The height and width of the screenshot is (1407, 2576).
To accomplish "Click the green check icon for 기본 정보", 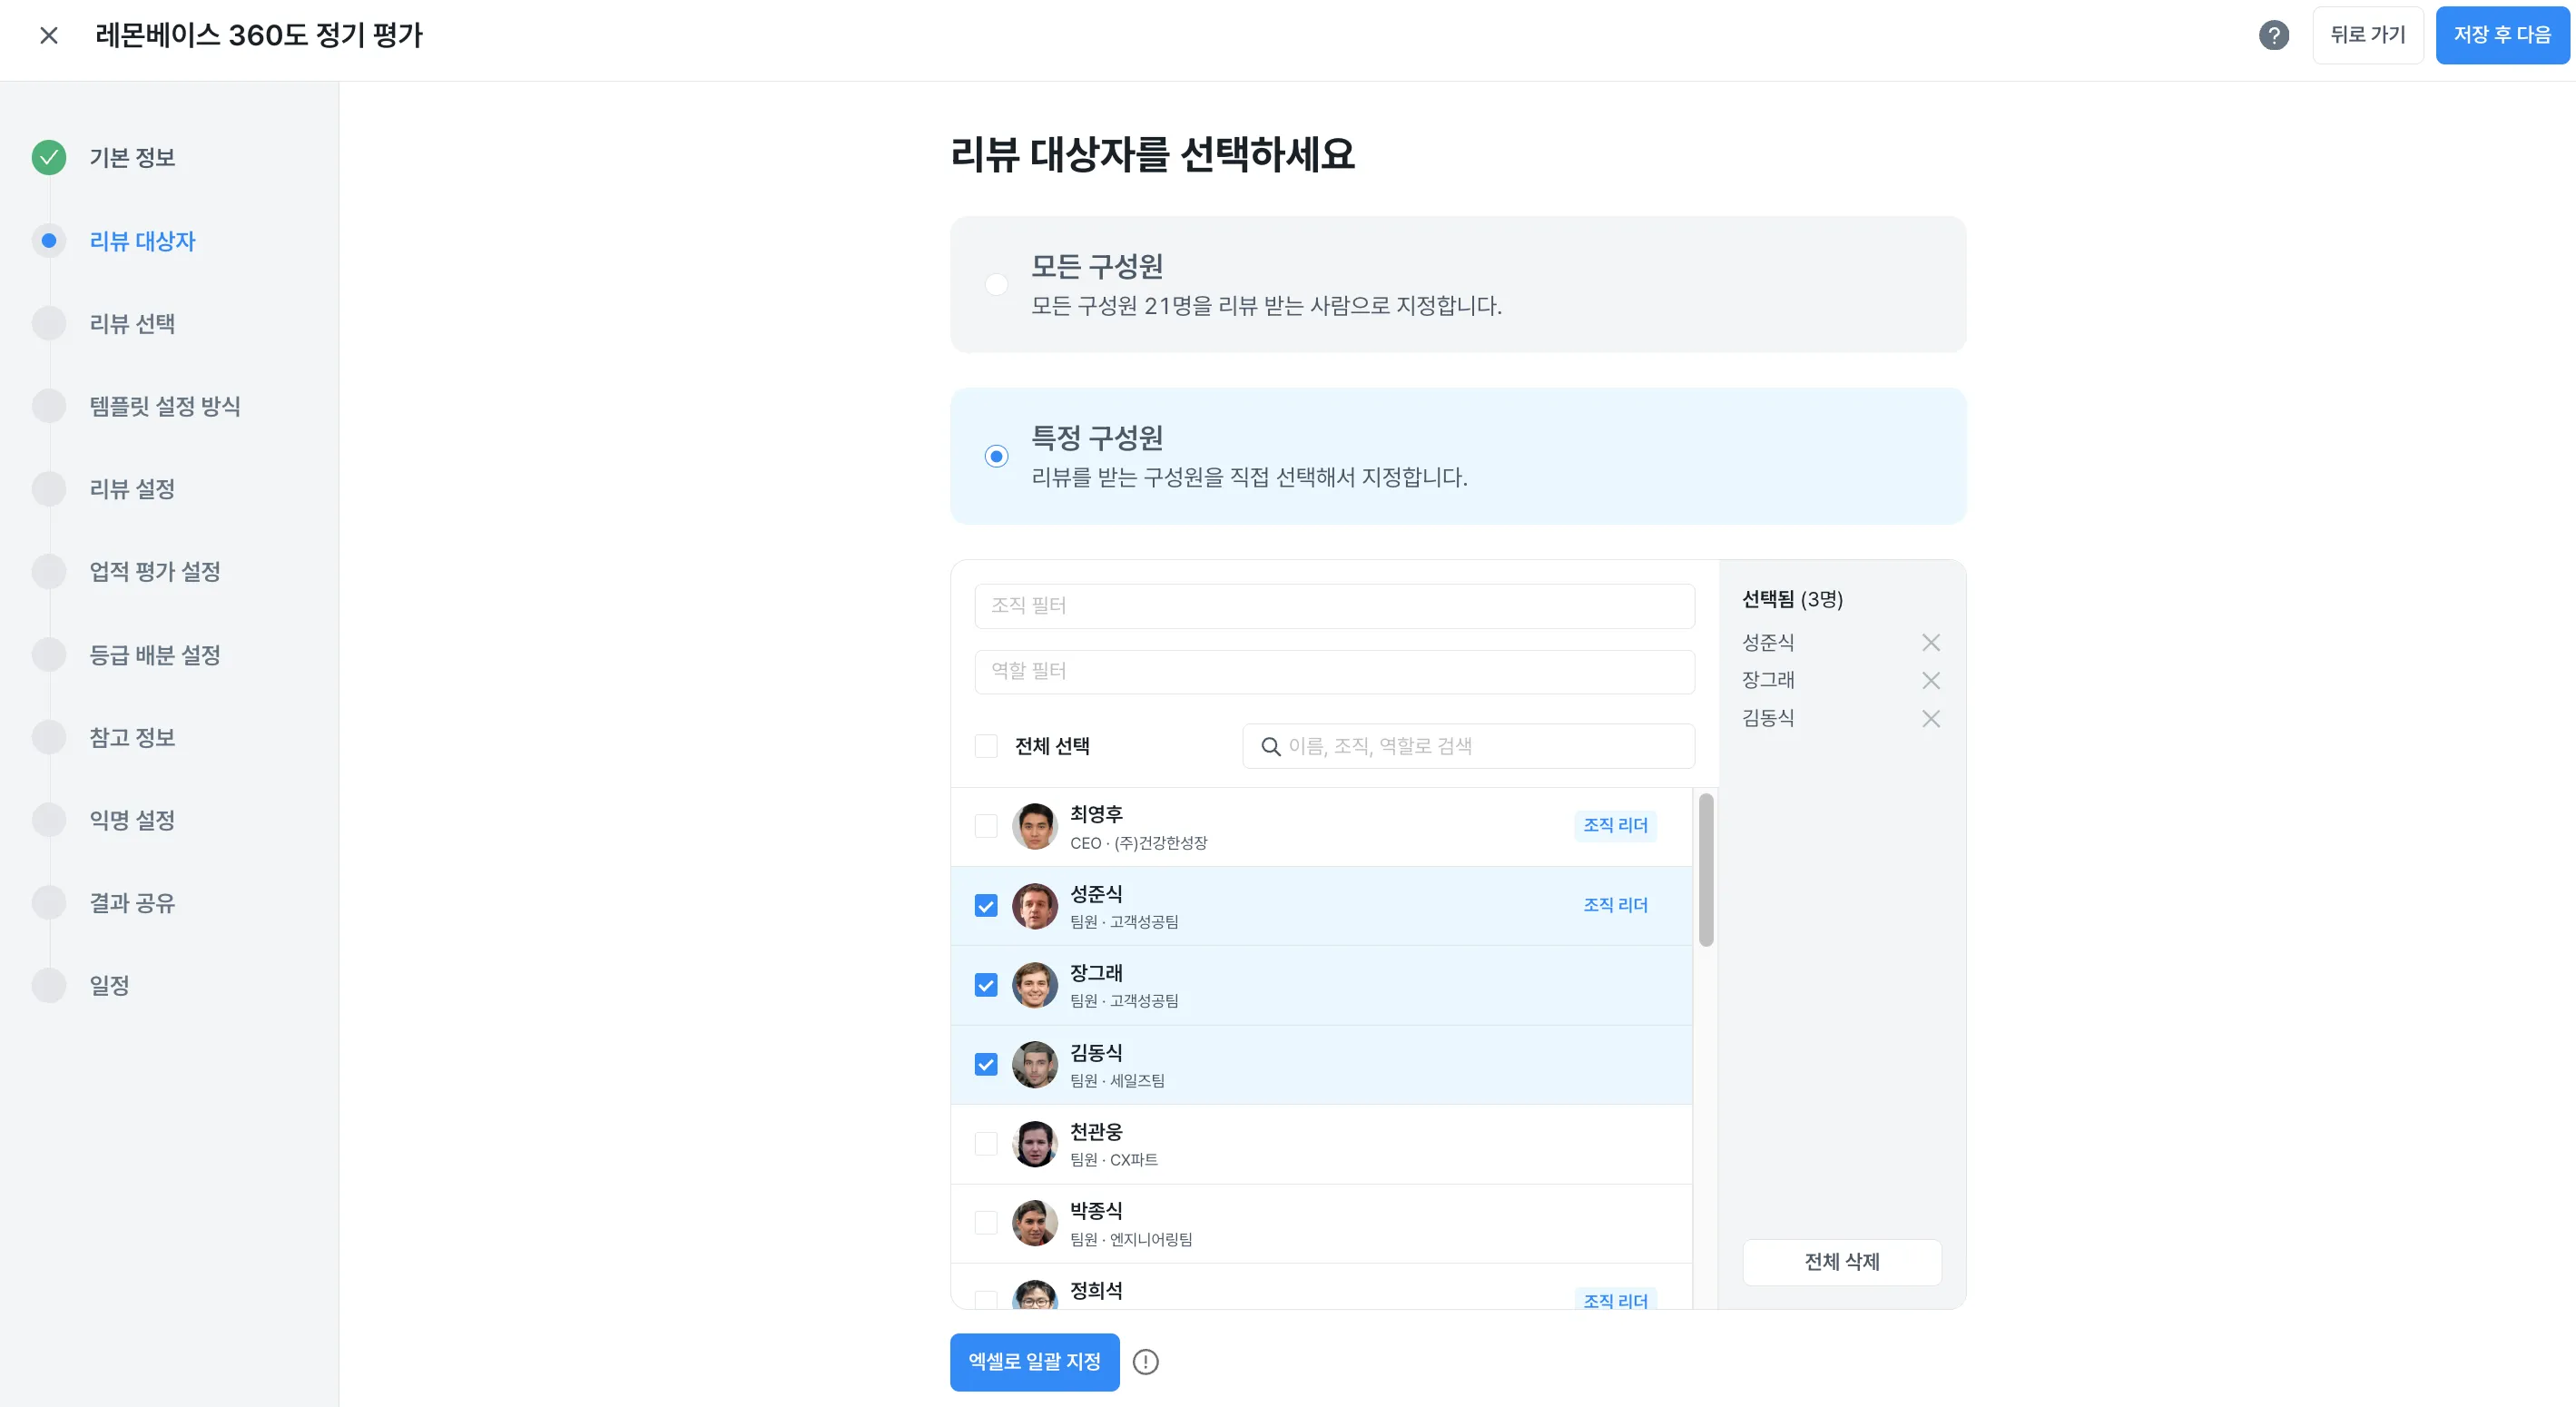I will click(x=48, y=157).
